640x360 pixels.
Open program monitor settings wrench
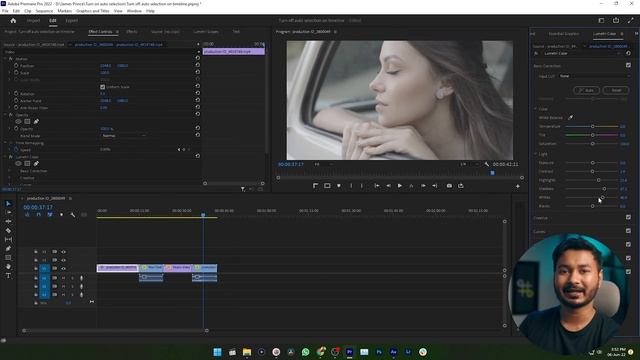[x=487, y=164]
